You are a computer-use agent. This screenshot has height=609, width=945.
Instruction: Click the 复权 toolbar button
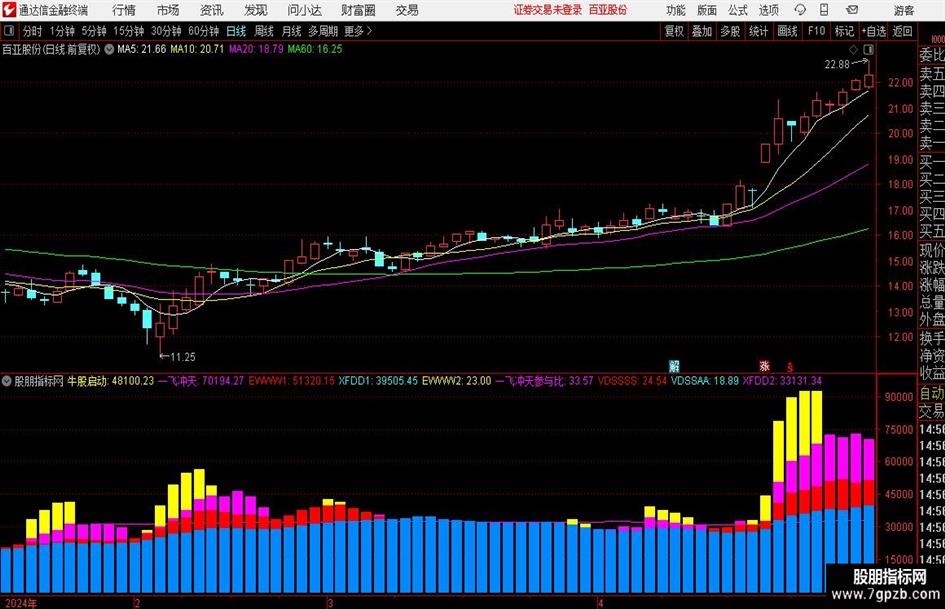point(674,31)
